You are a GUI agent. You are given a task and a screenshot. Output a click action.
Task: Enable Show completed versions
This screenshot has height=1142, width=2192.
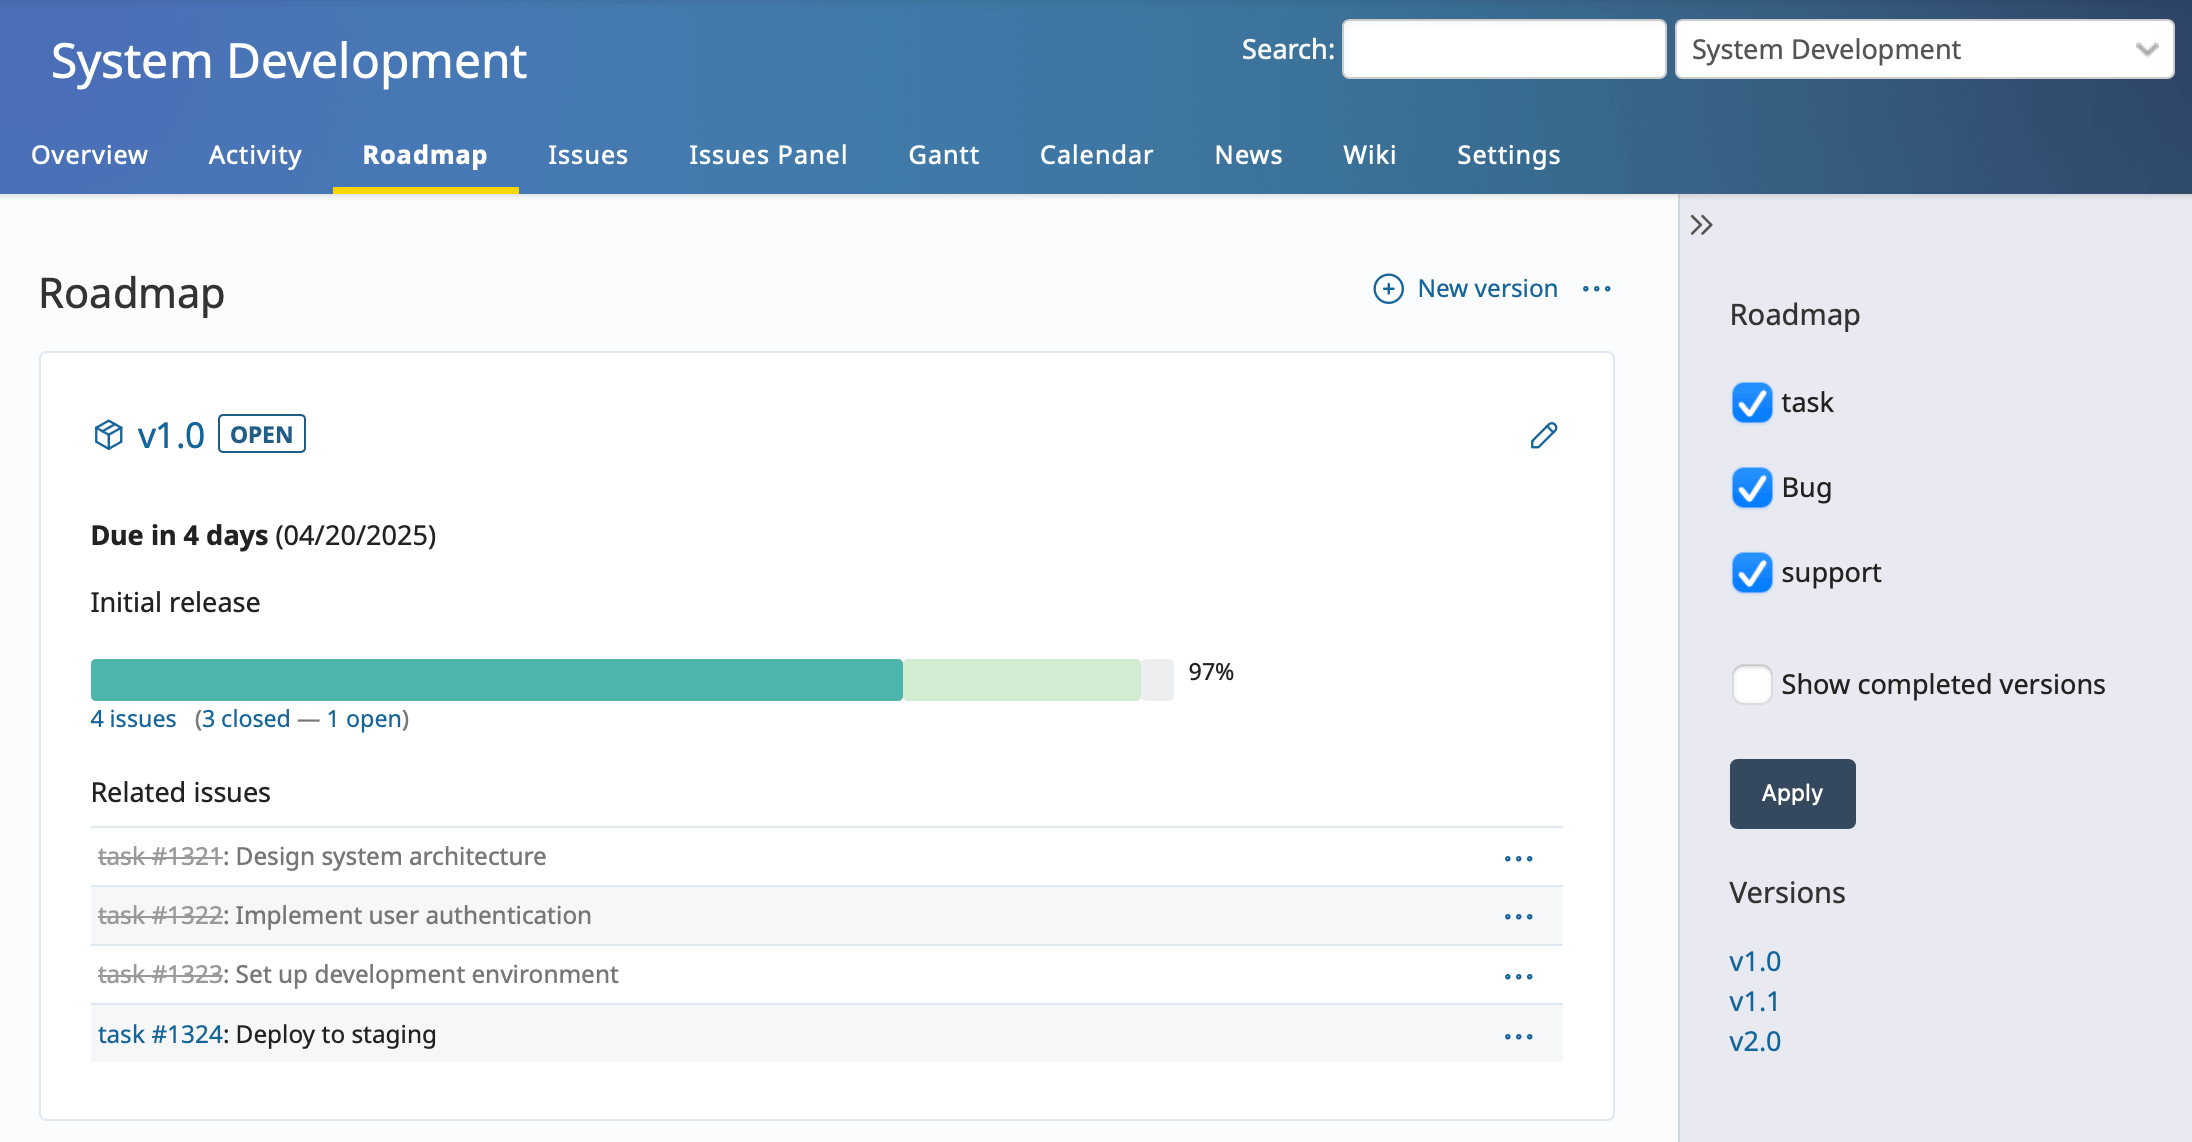click(1751, 684)
